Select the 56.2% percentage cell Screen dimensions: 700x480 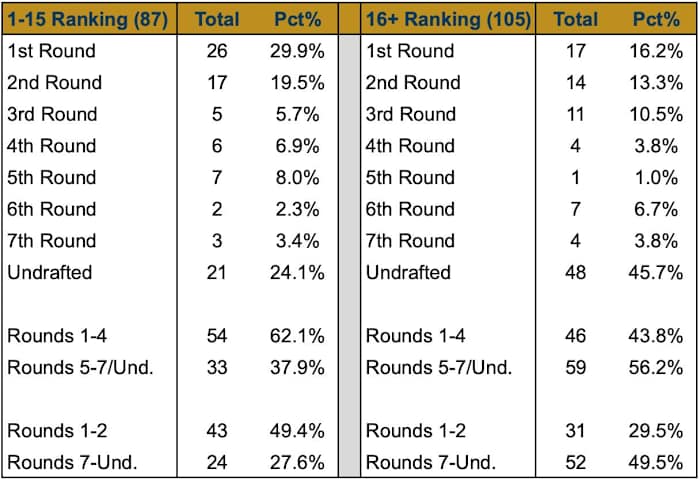[x=656, y=368]
